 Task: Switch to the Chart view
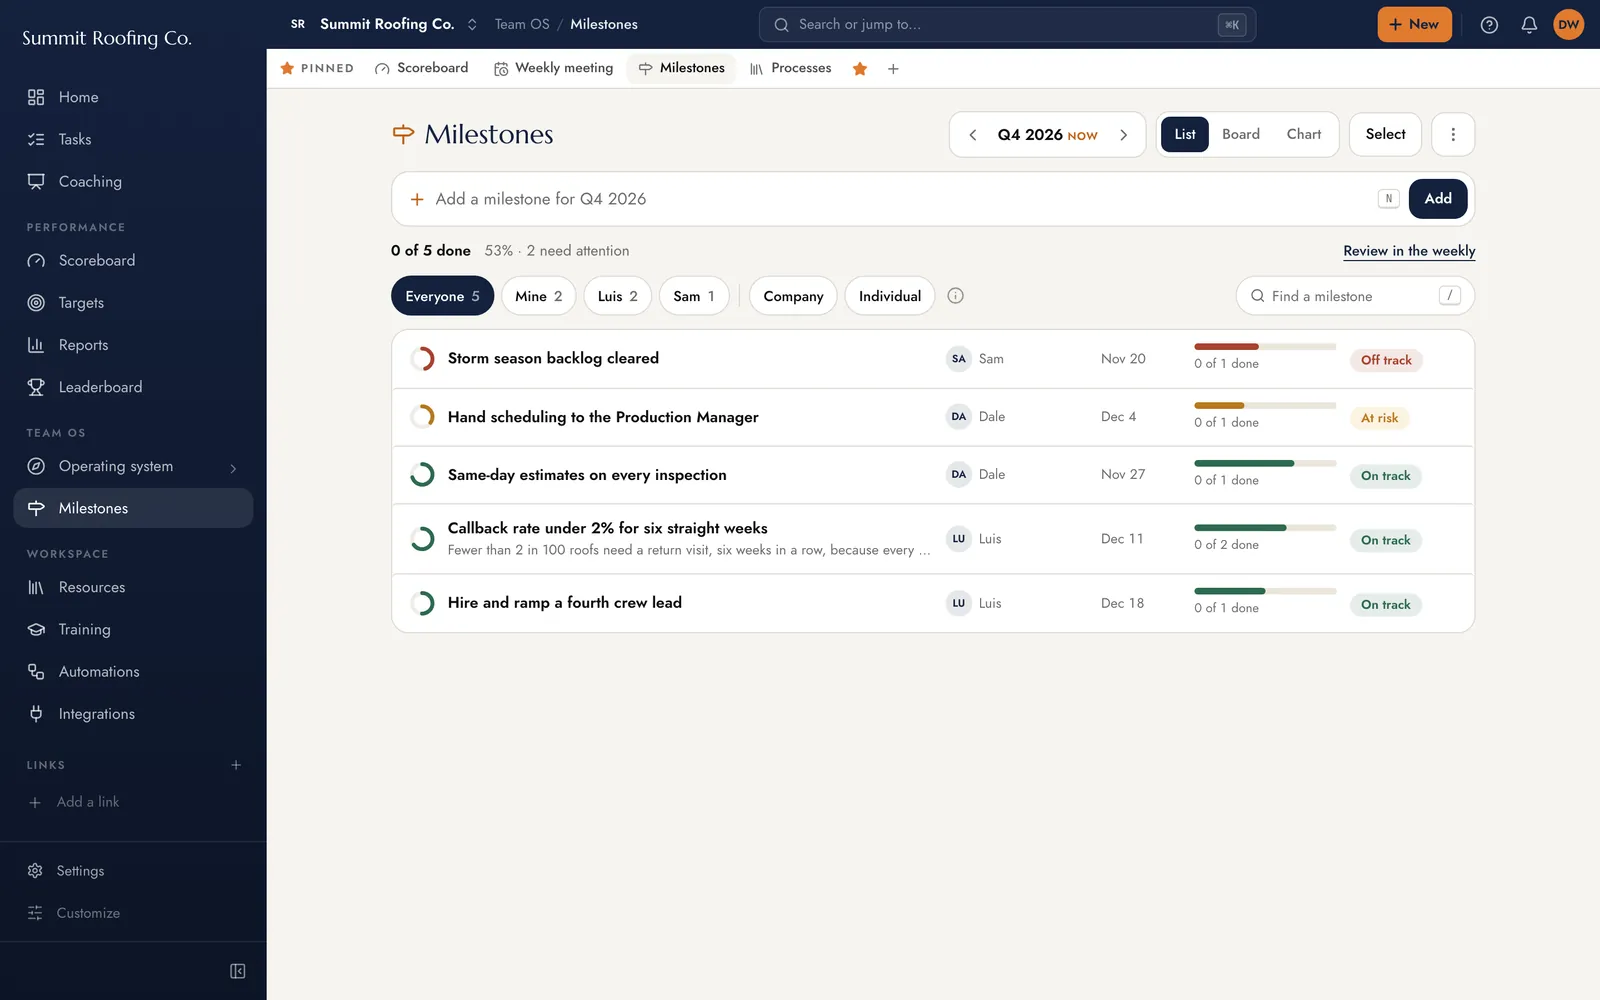pyautogui.click(x=1304, y=134)
